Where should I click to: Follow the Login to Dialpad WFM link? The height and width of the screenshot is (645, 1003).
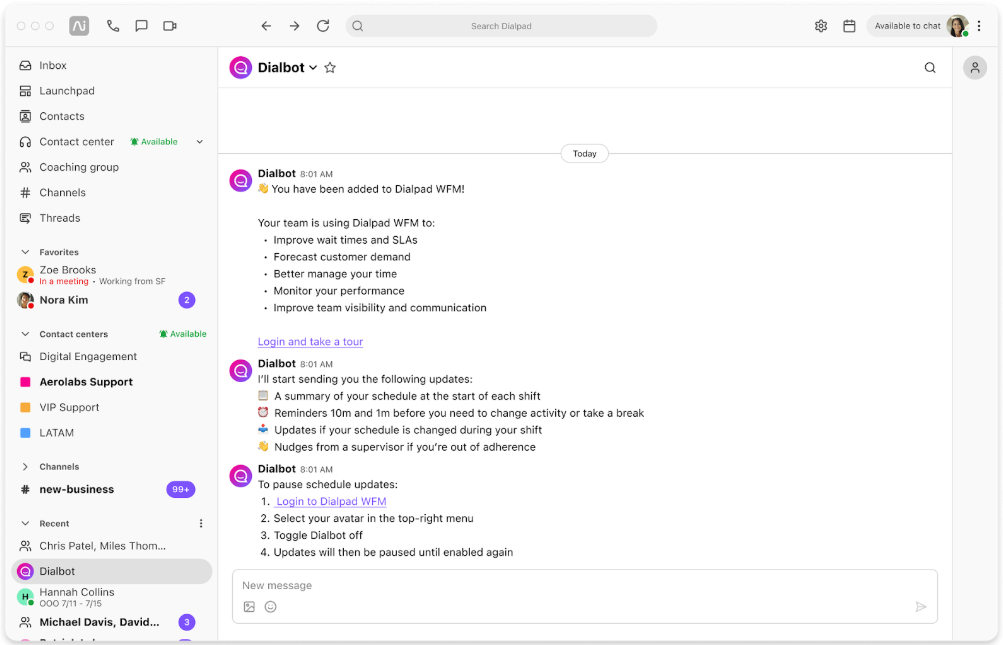(331, 502)
